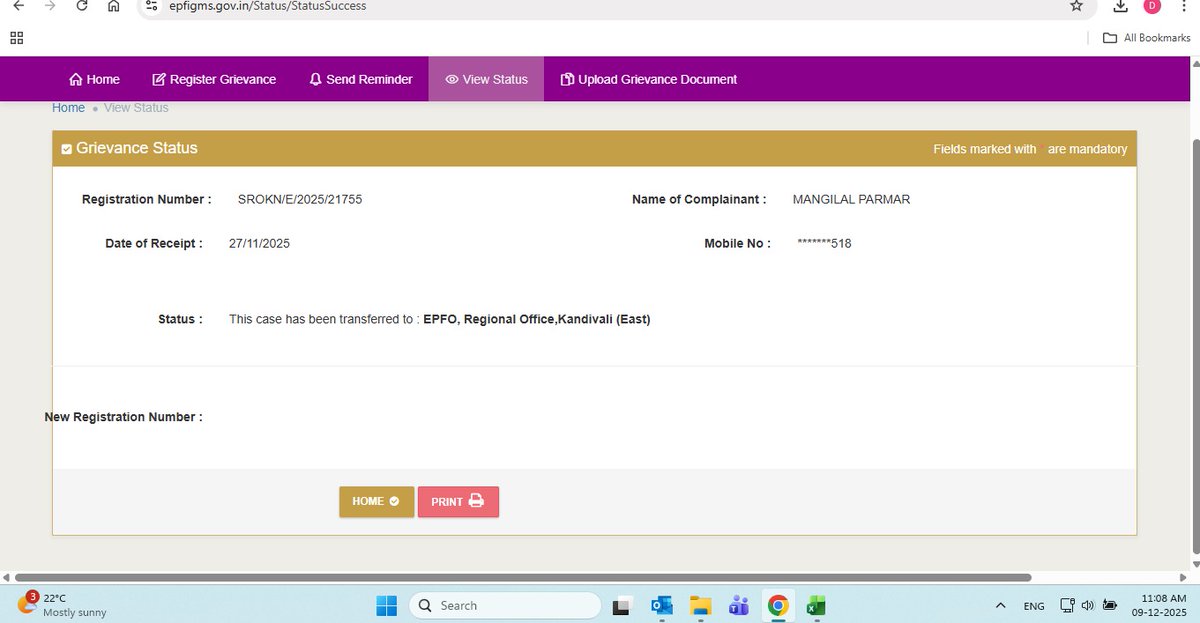
Task: Open Excel from the taskbar
Action: [x=815, y=605]
